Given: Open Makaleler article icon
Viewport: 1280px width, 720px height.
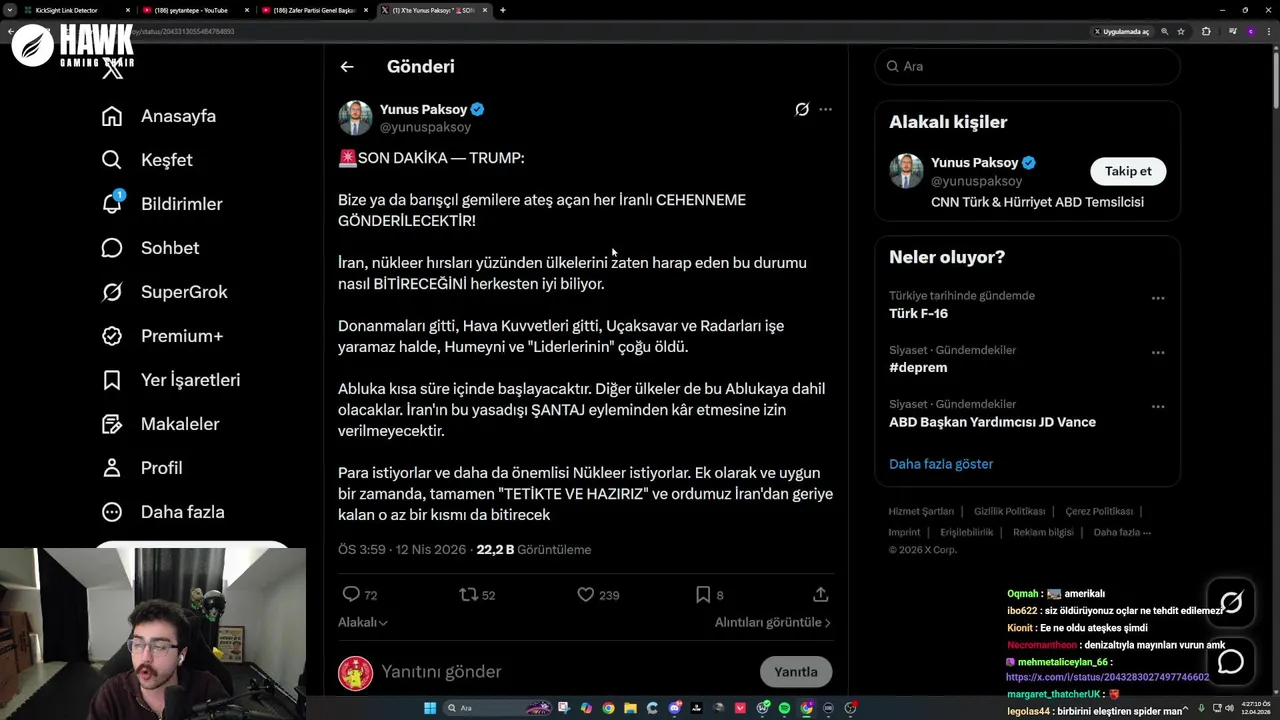Looking at the screenshot, I should coord(112,424).
